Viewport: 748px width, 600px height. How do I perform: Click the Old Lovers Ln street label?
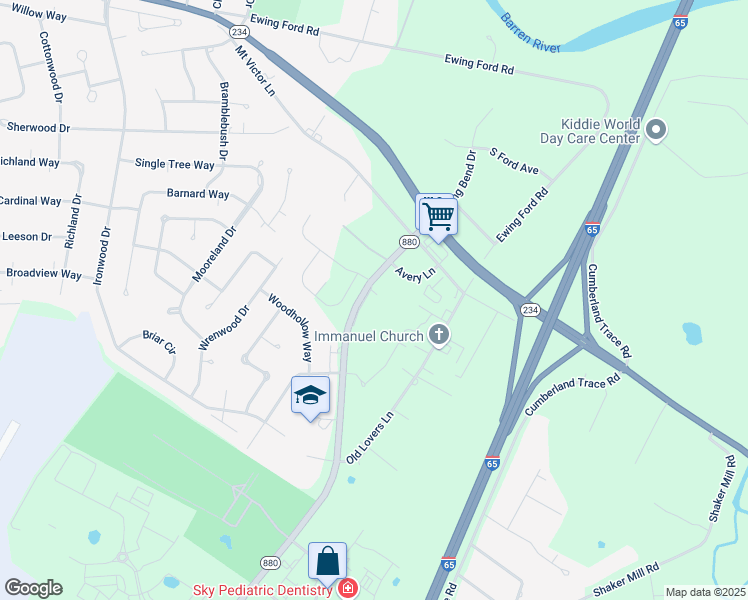pos(370,437)
